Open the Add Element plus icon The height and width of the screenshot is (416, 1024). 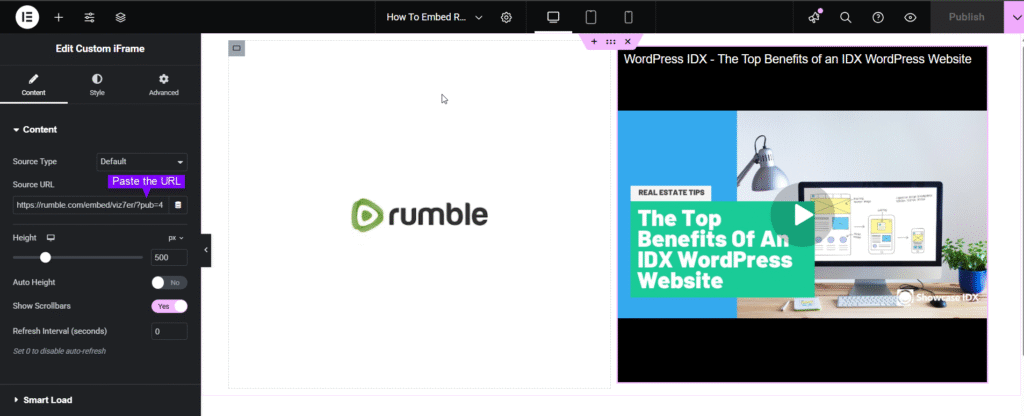click(59, 18)
